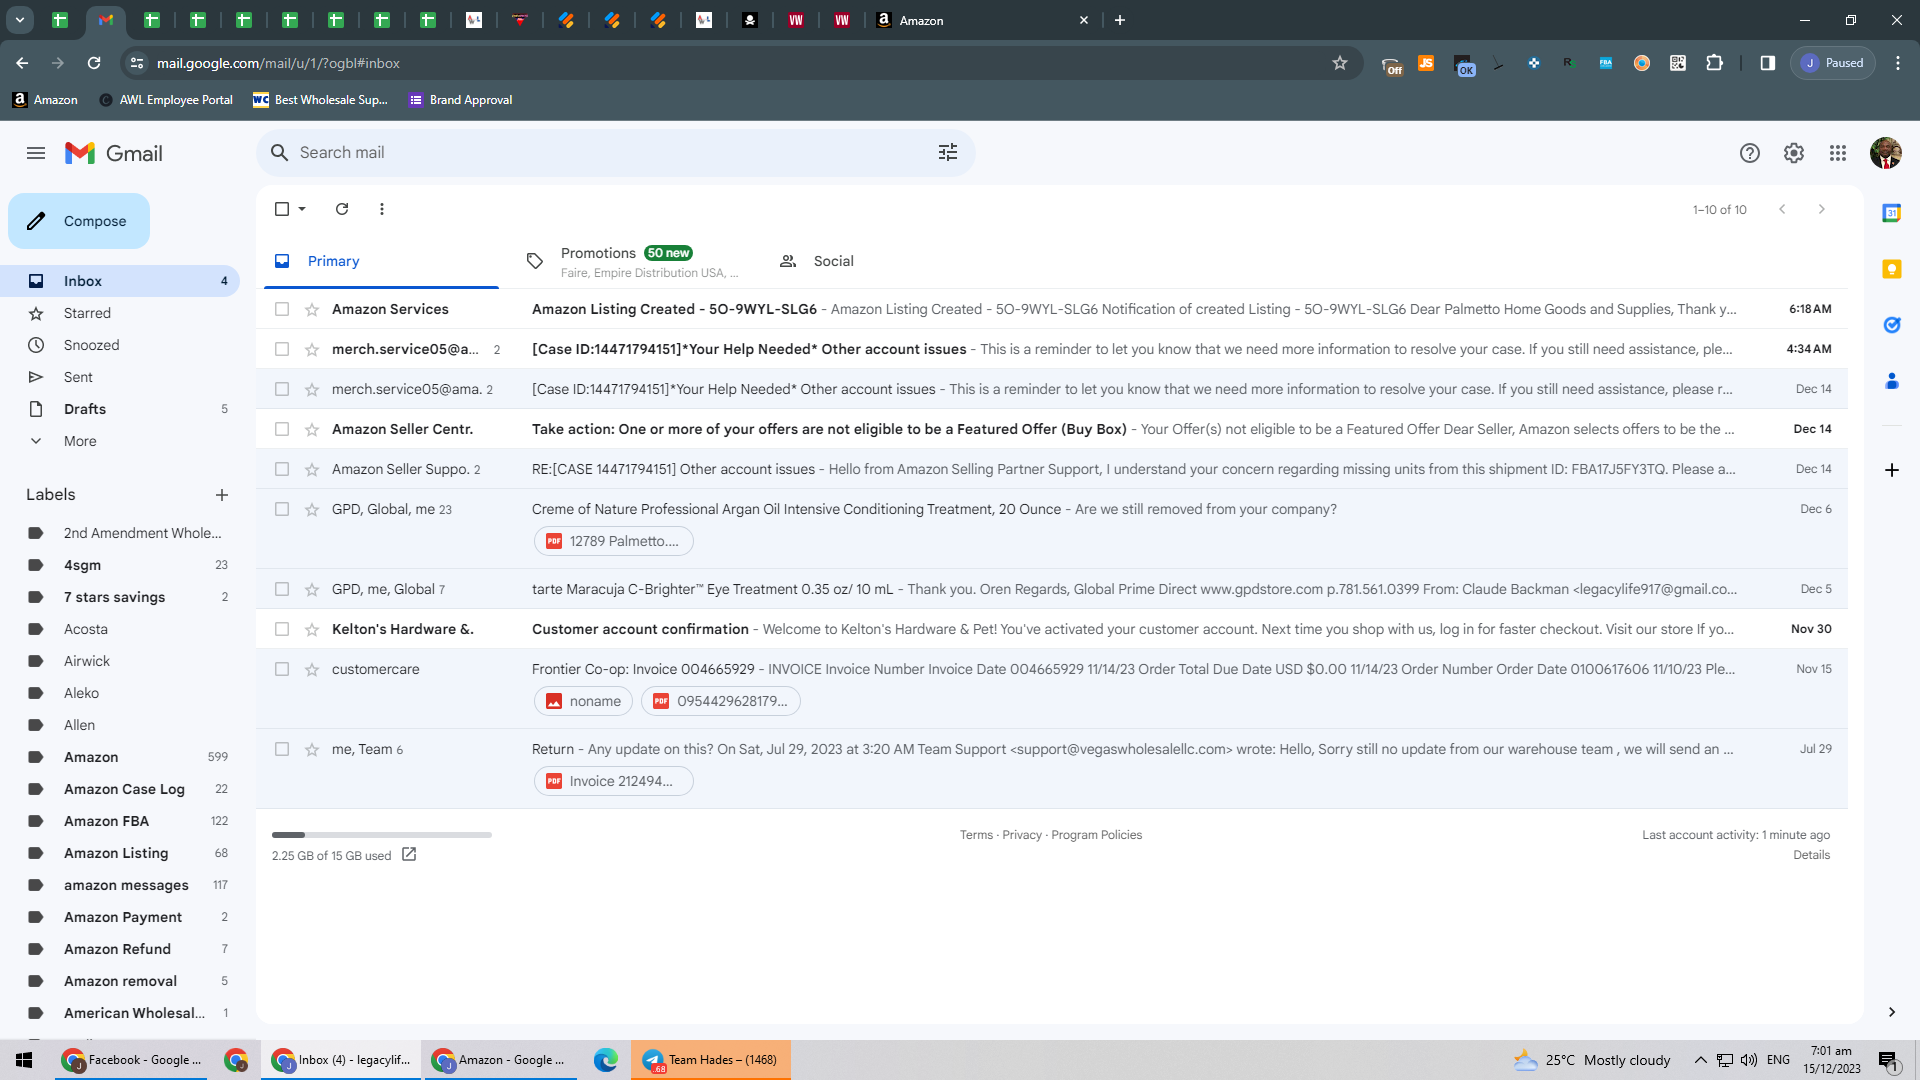Star the Kelton's Hardware email
Viewport: 1920px width, 1080px height.
coord(312,629)
